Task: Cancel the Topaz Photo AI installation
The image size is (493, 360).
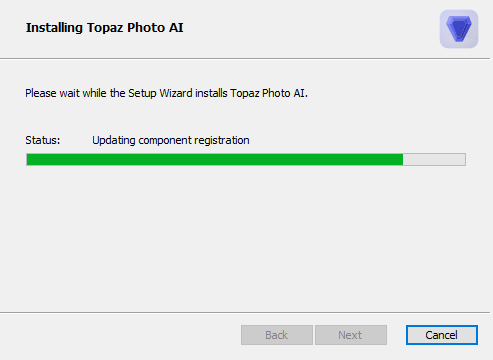Action: point(442,335)
